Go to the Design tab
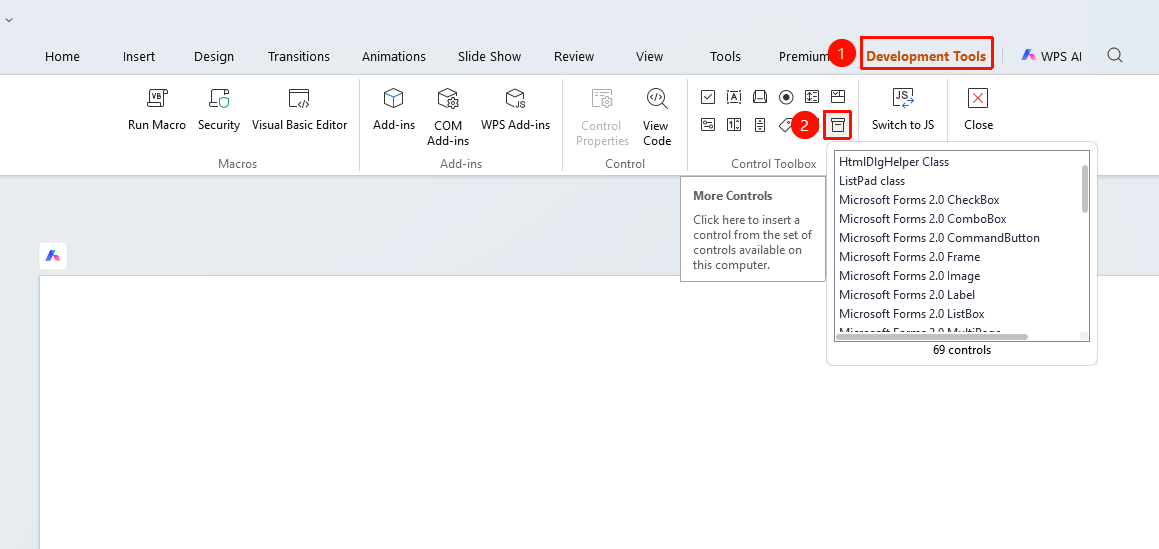The image size is (1159, 549). click(214, 56)
